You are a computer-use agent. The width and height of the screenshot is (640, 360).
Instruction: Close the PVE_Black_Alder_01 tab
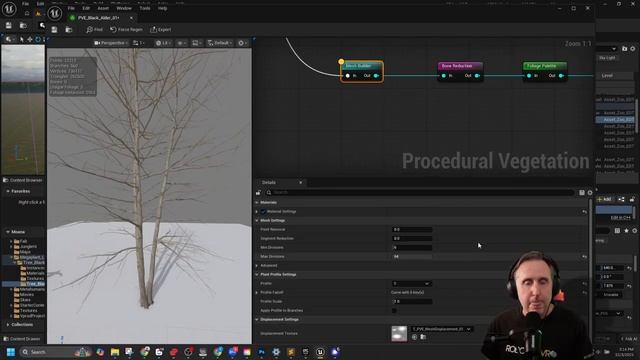[131, 18]
